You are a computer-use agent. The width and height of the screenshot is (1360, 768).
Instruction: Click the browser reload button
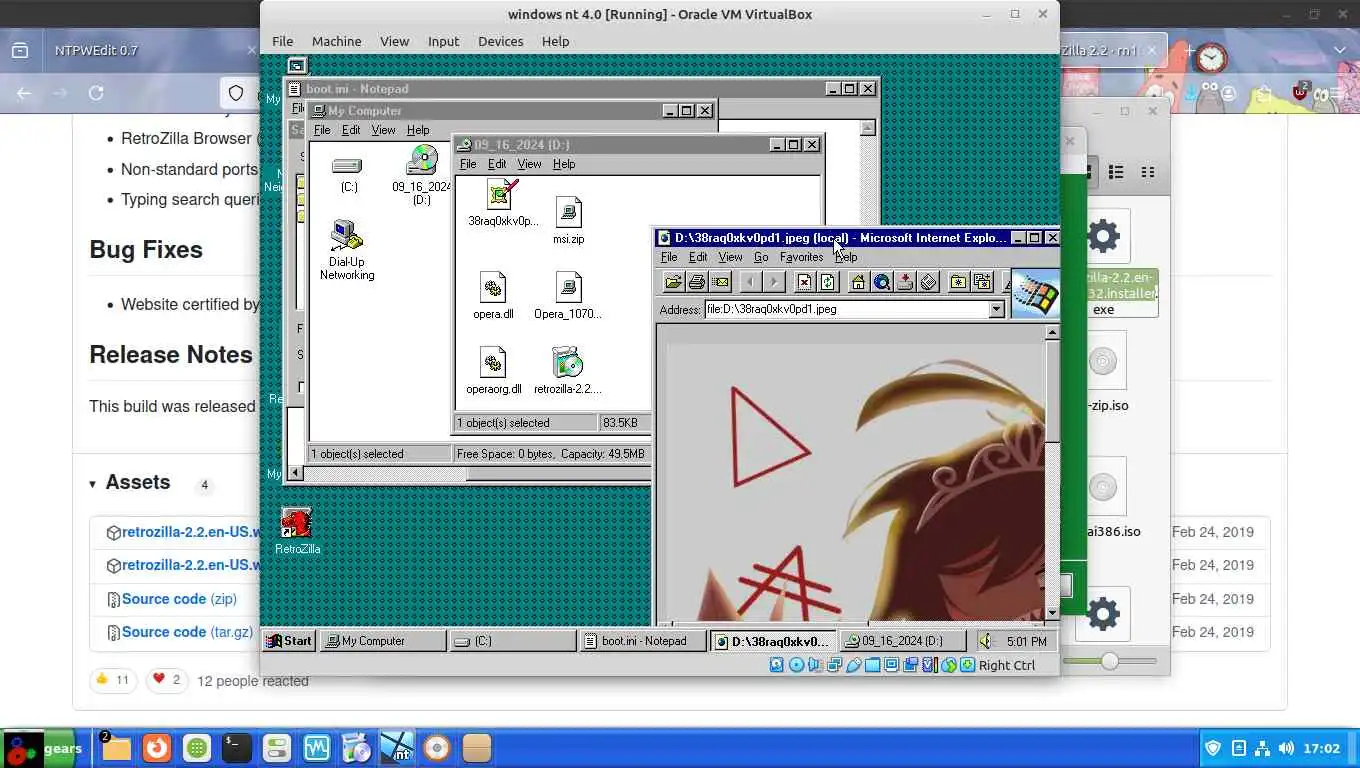coord(96,93)
